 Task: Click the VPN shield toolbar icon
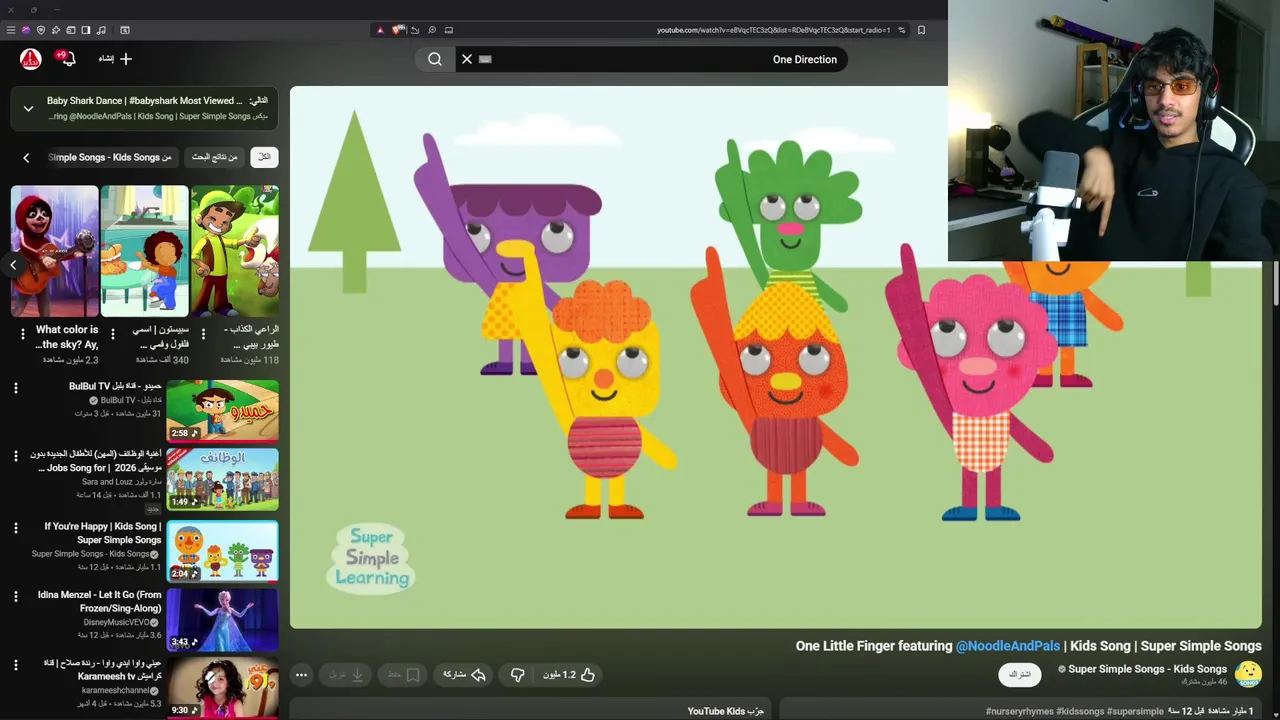pyautogui.click(x=41, y=30)
